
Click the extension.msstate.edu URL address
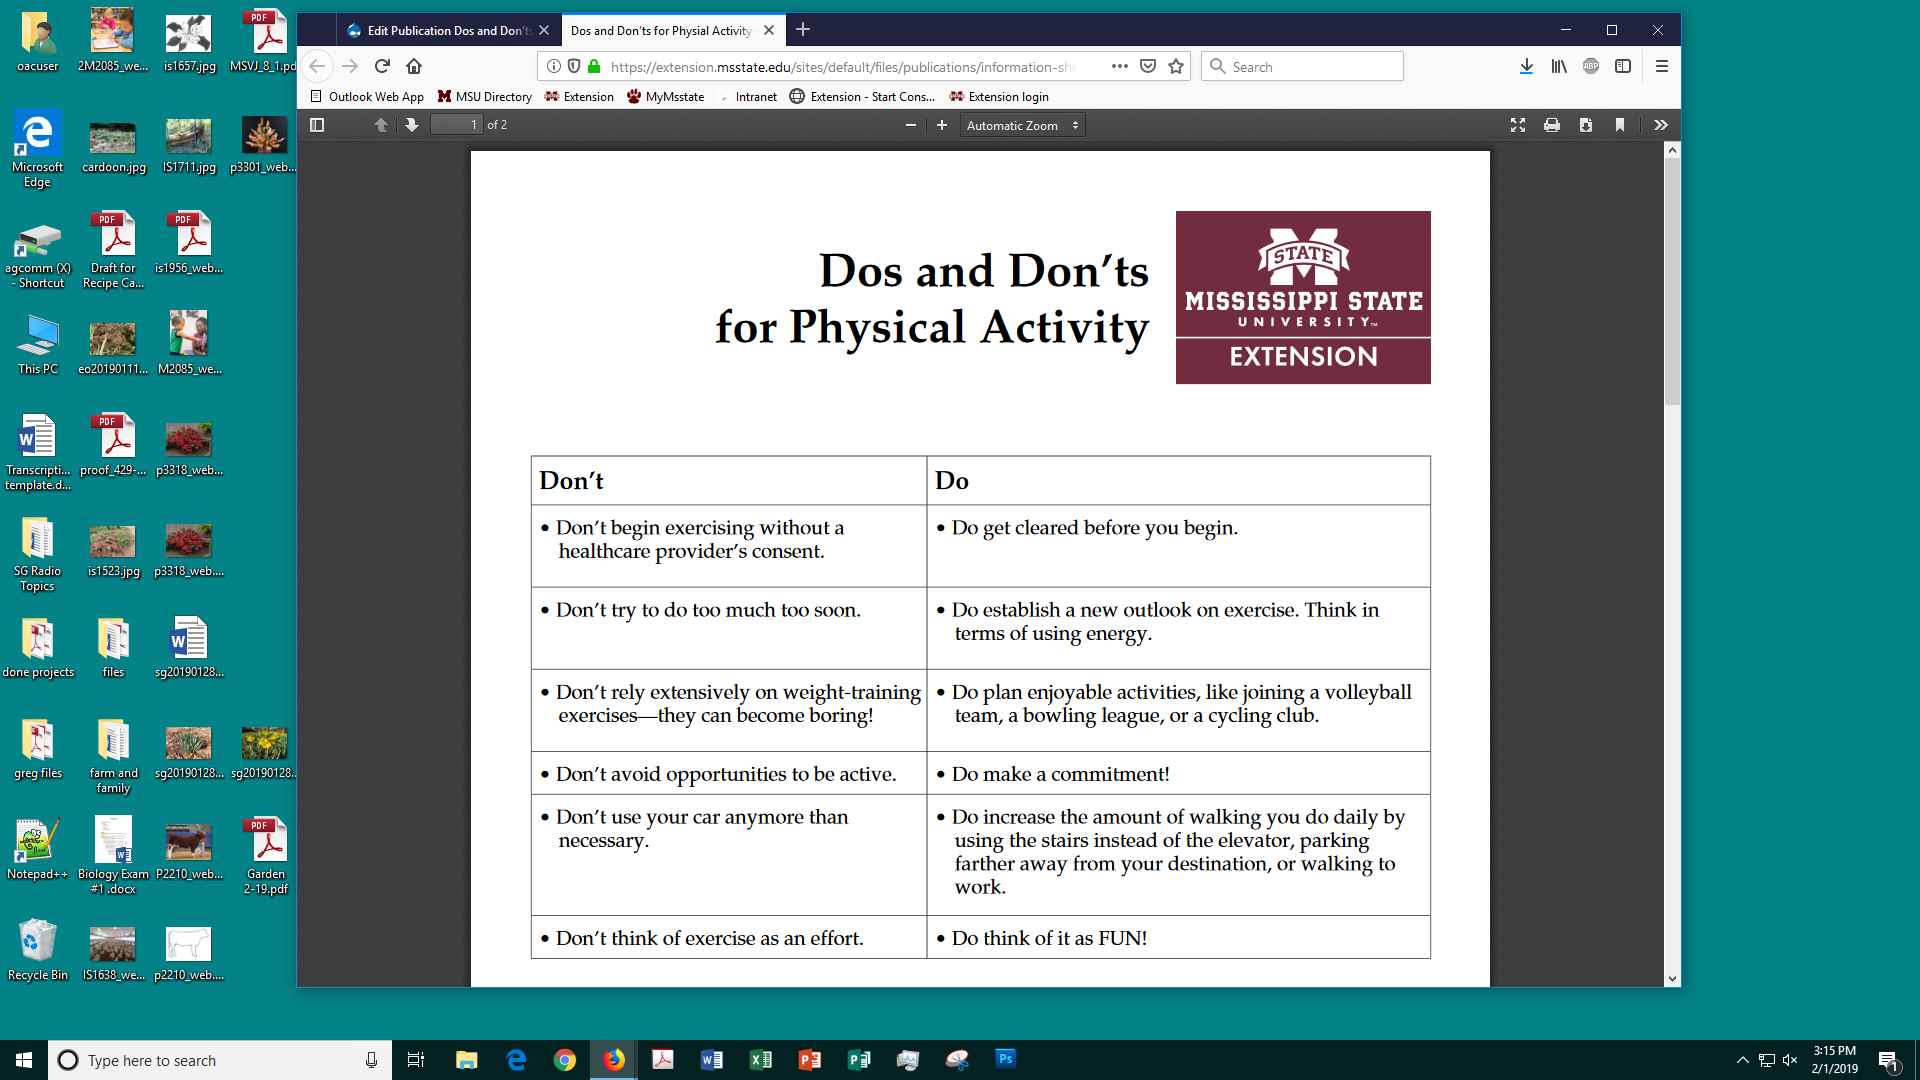coord(842,67)
